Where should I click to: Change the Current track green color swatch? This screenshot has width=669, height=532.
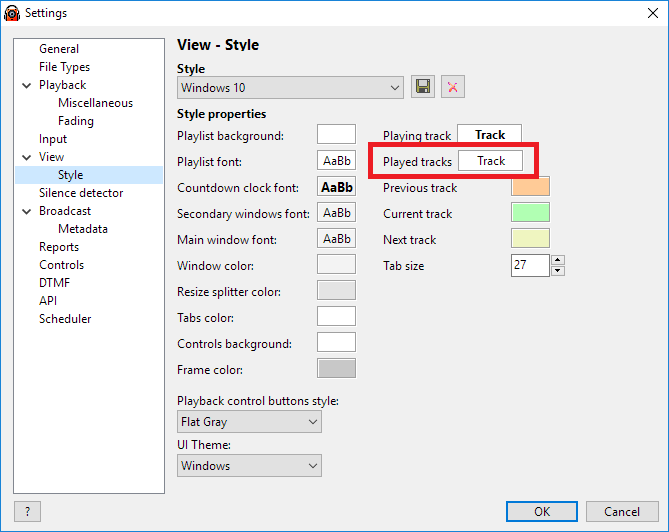click(x=530, y=212)
